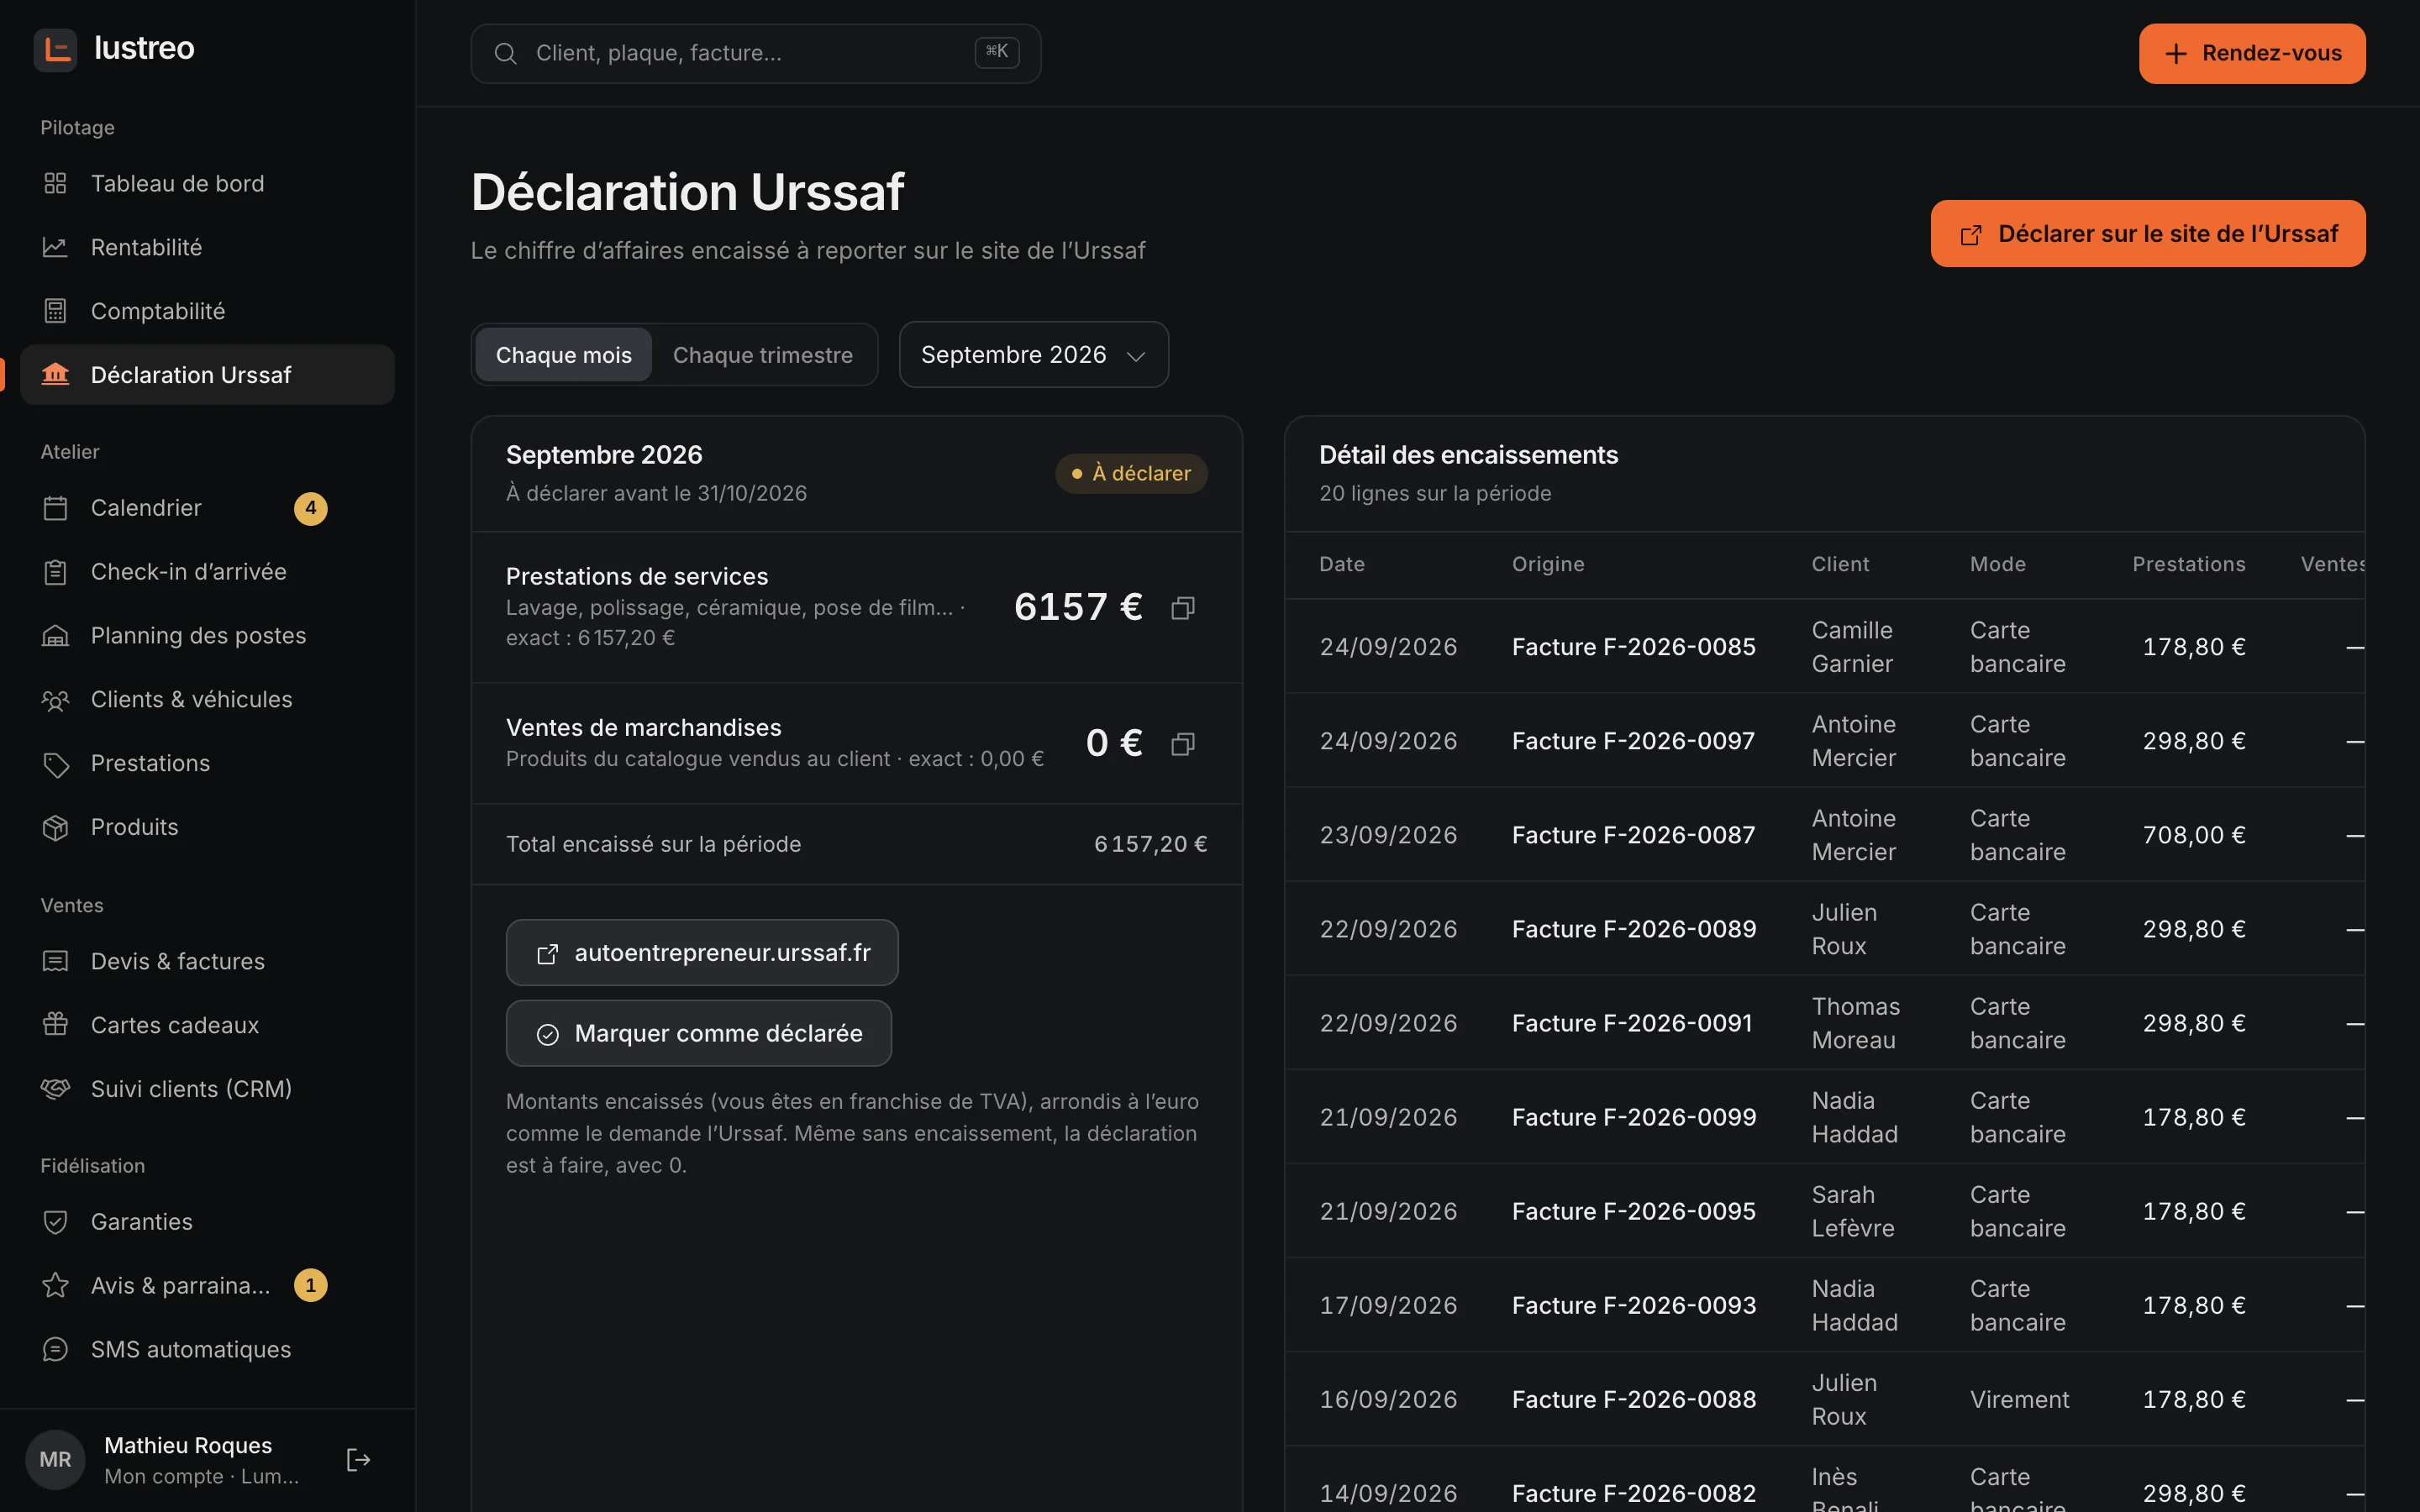
Task: Click the Calendrier calendar icon
Action: (55, 508)
